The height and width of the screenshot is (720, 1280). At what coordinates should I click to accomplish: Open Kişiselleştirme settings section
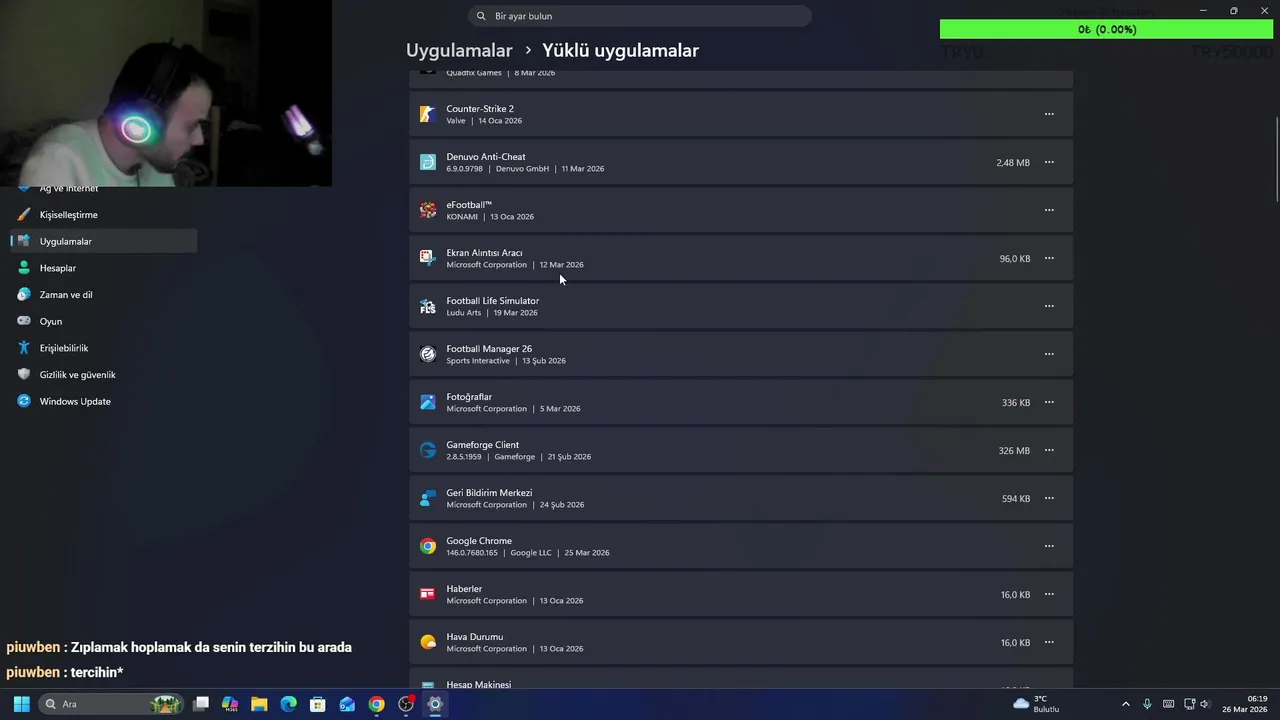[103, 215]
